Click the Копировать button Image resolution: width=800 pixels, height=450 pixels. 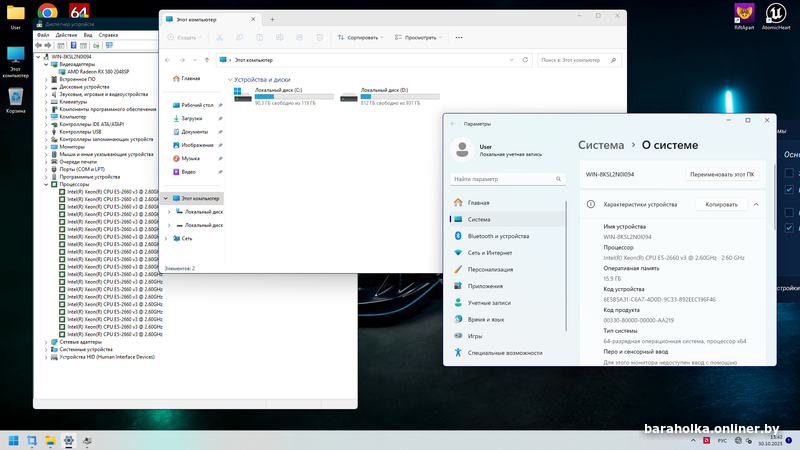coord(721,204)
